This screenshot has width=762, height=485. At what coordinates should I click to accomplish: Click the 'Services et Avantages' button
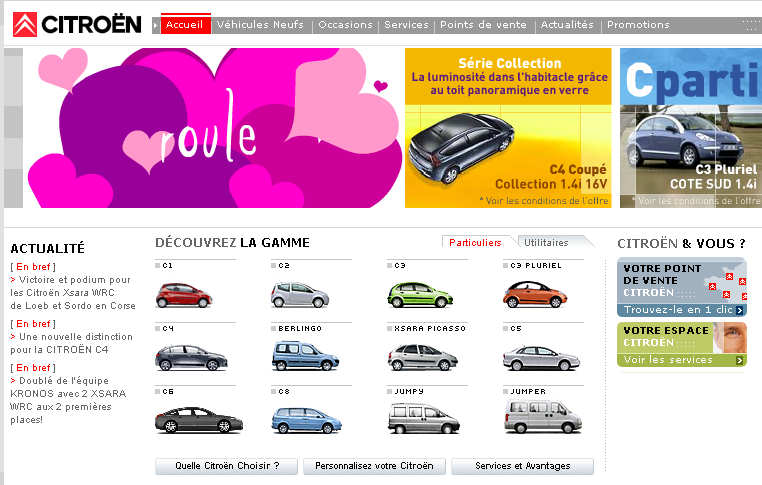coord(522,466)
